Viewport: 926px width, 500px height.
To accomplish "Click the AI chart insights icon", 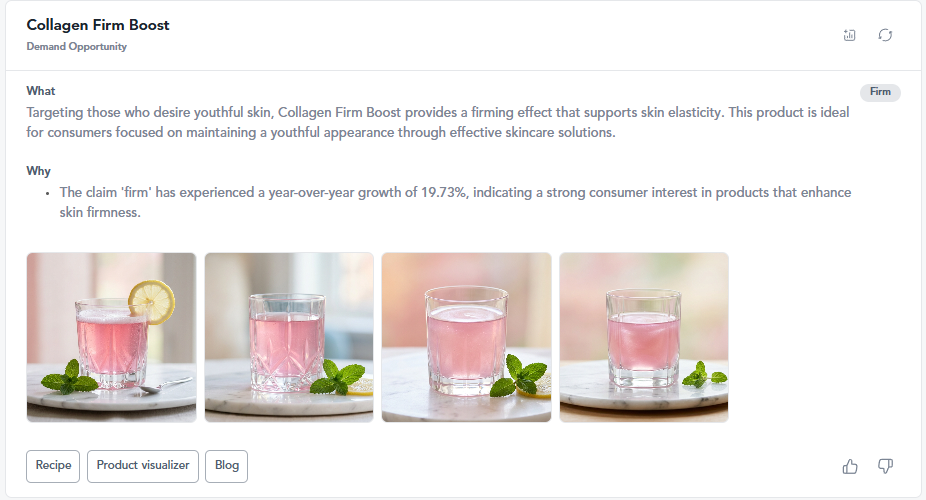I will pyautogui.click(x=849, y=35).
